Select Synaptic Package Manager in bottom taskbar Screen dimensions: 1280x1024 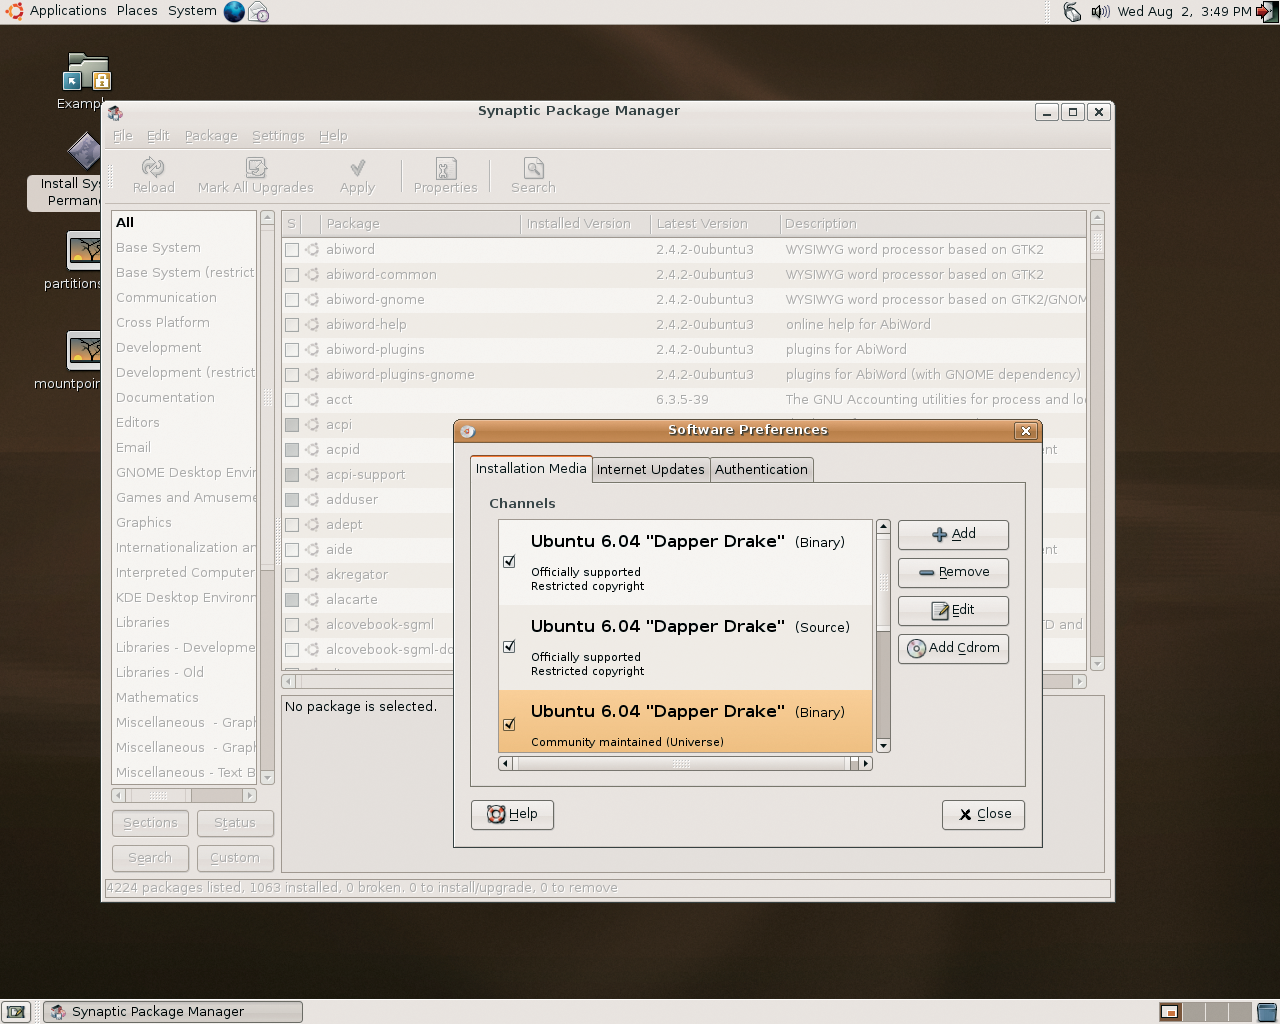[173, 1012]
